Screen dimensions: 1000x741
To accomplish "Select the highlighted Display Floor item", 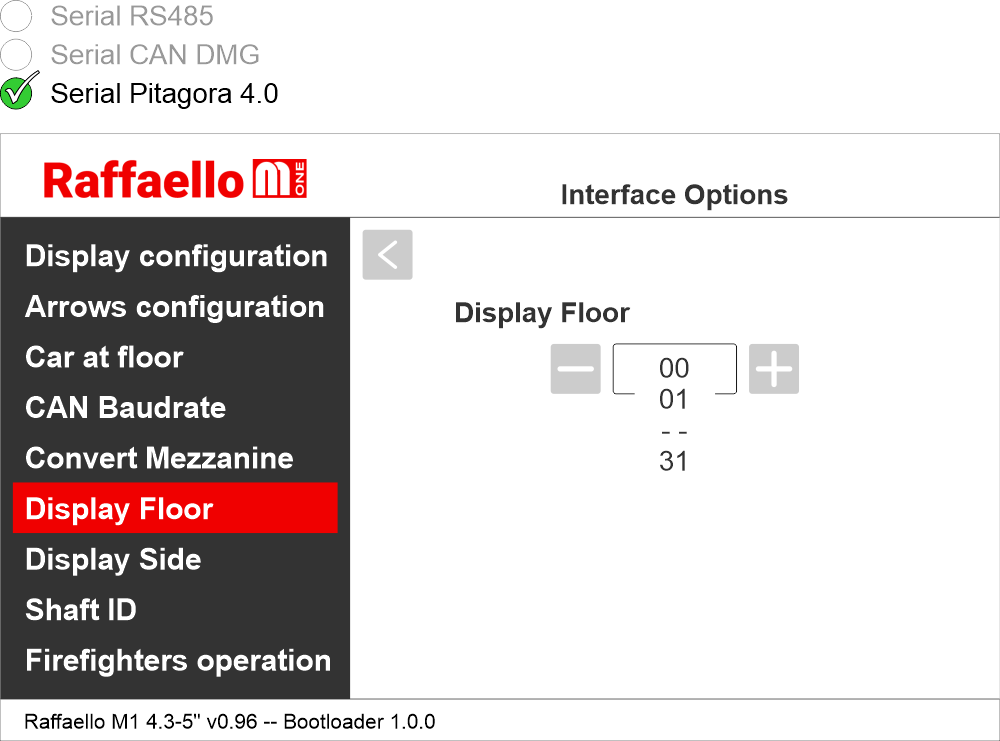I will 175,509.
